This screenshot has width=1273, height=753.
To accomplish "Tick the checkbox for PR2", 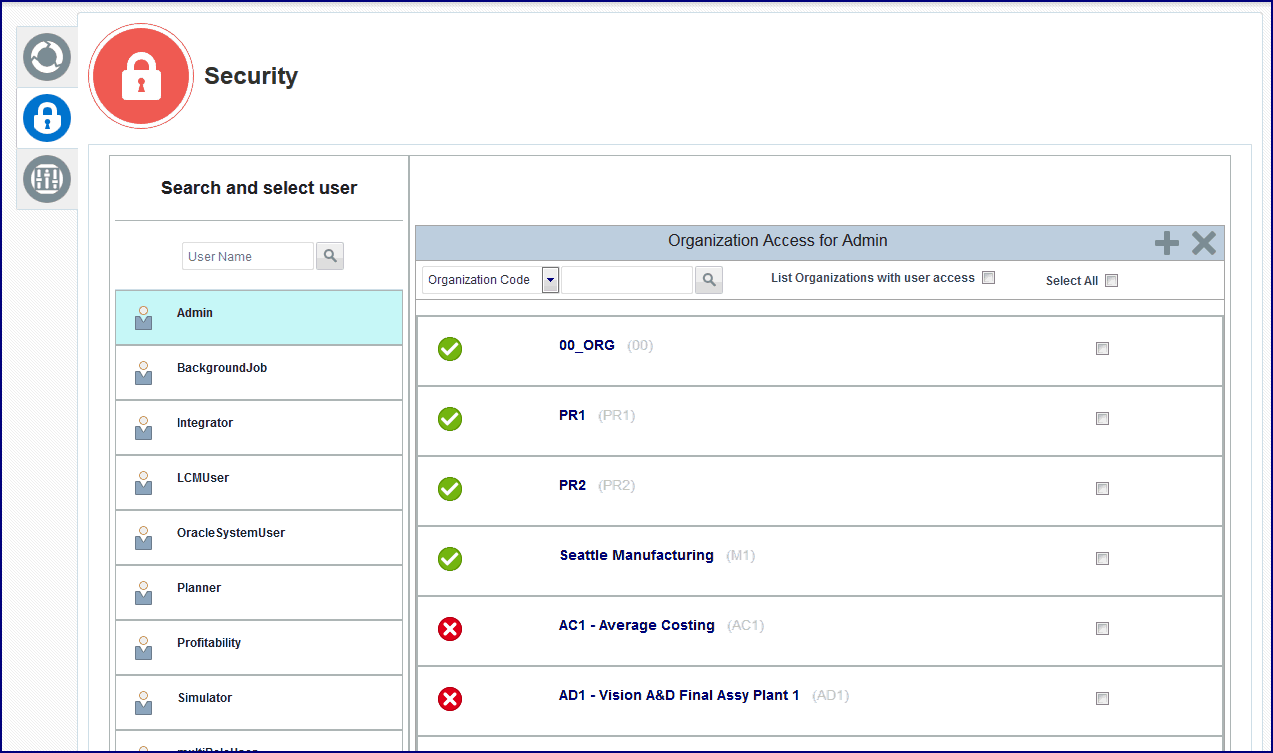I will click(x=1102, y=489).
